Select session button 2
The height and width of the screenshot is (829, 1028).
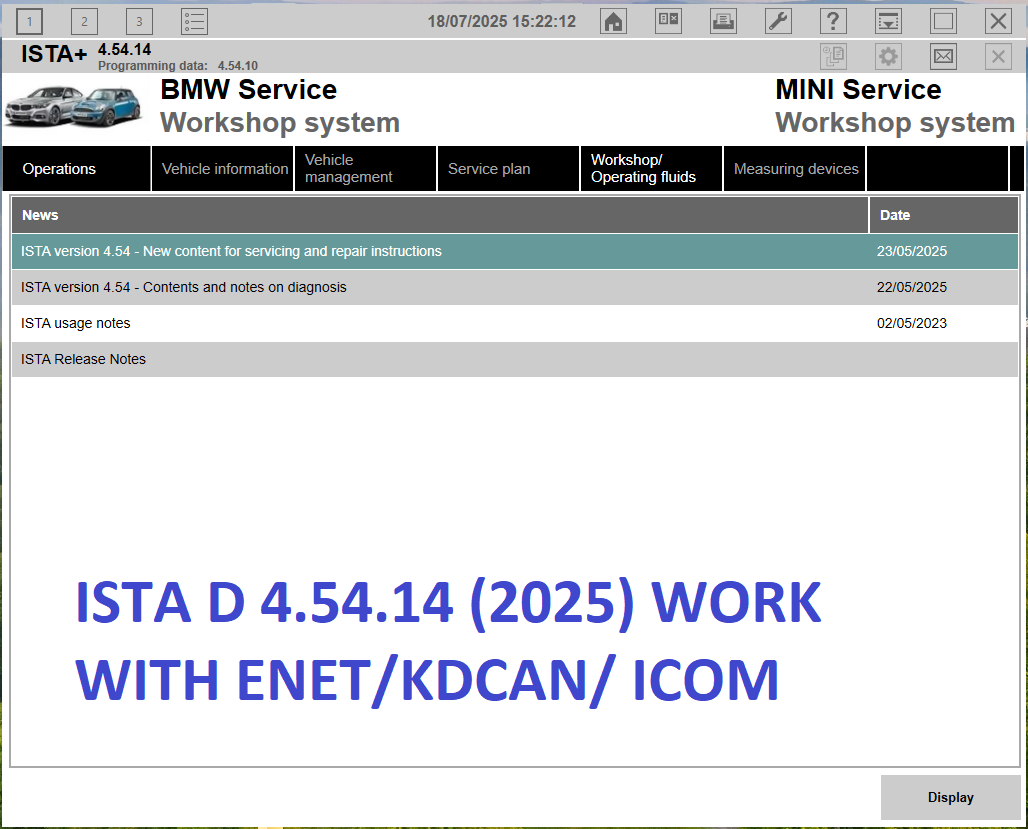[x=84, y=21]
